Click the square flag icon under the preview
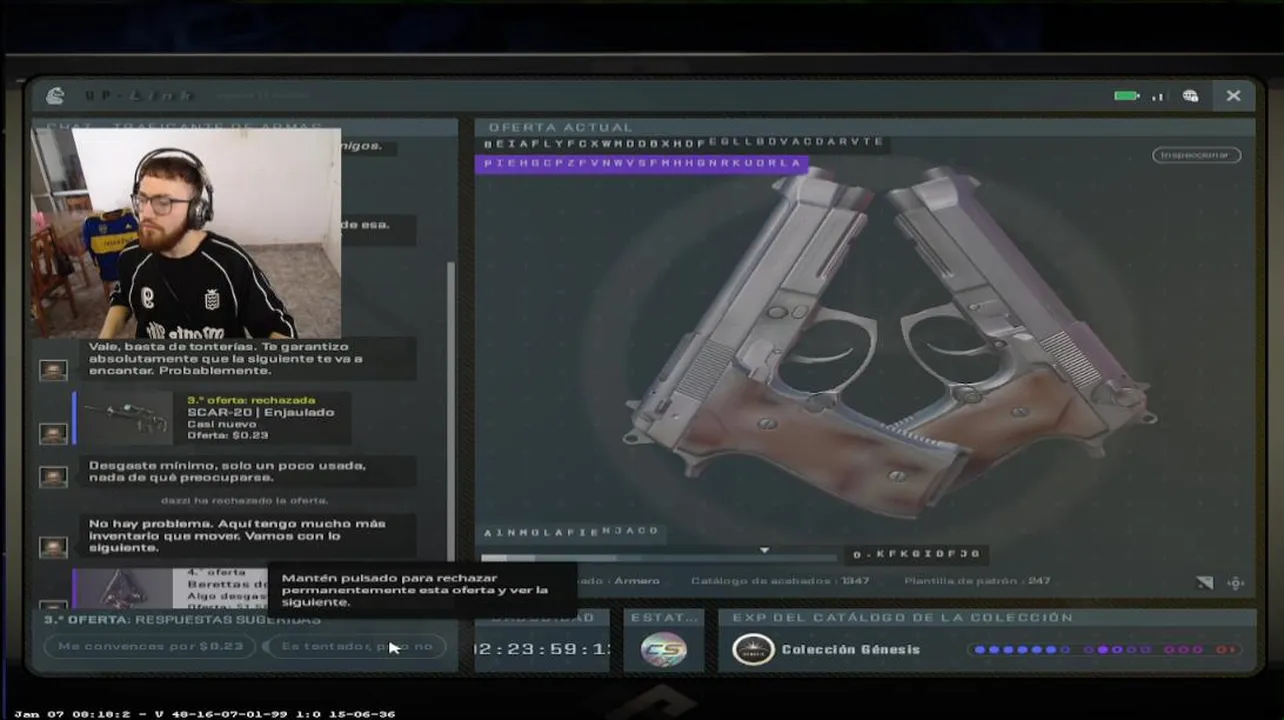 point(1204,583)
